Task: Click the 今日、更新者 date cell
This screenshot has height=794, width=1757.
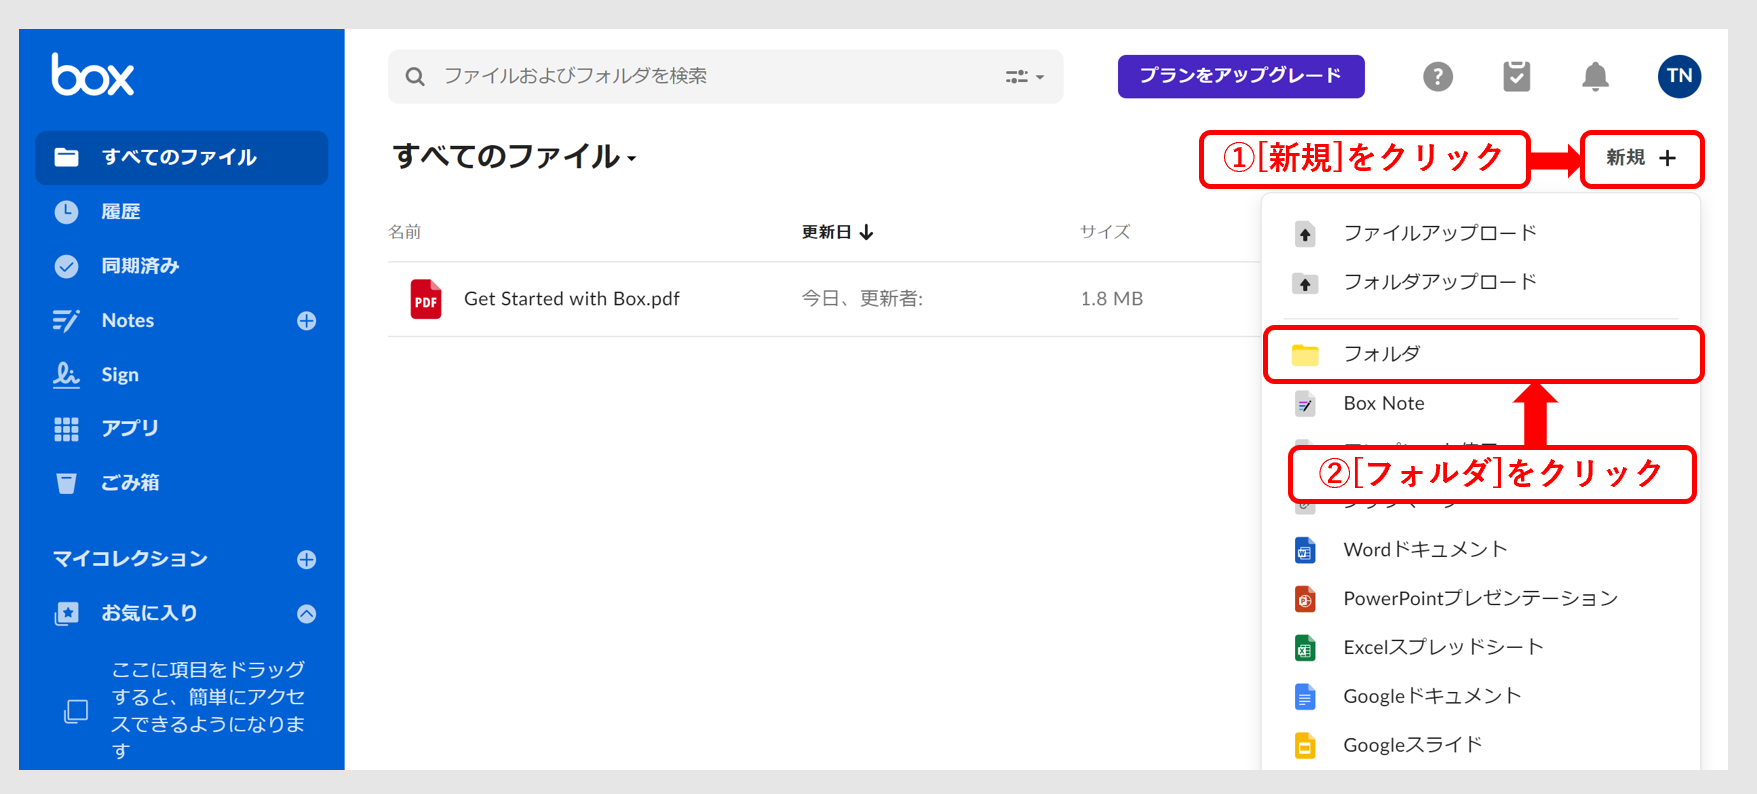Action: click(862, 299)
